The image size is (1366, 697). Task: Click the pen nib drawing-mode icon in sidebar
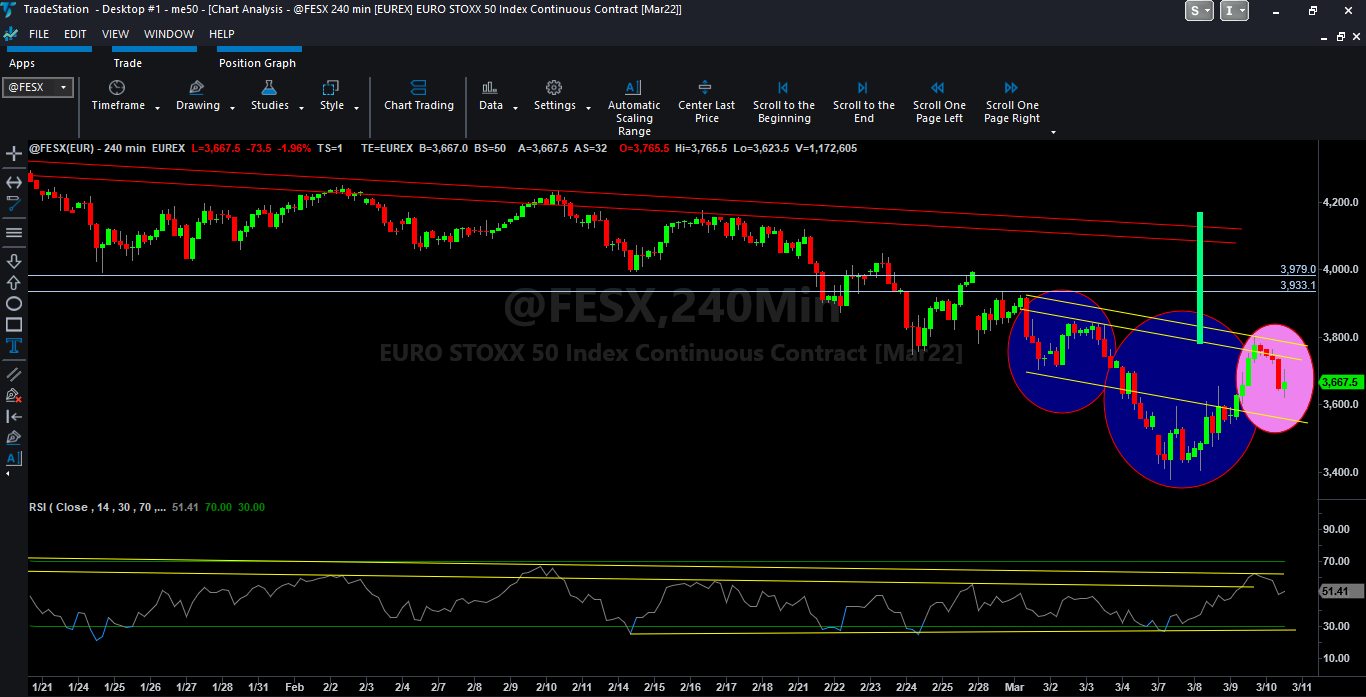point(14,437)
